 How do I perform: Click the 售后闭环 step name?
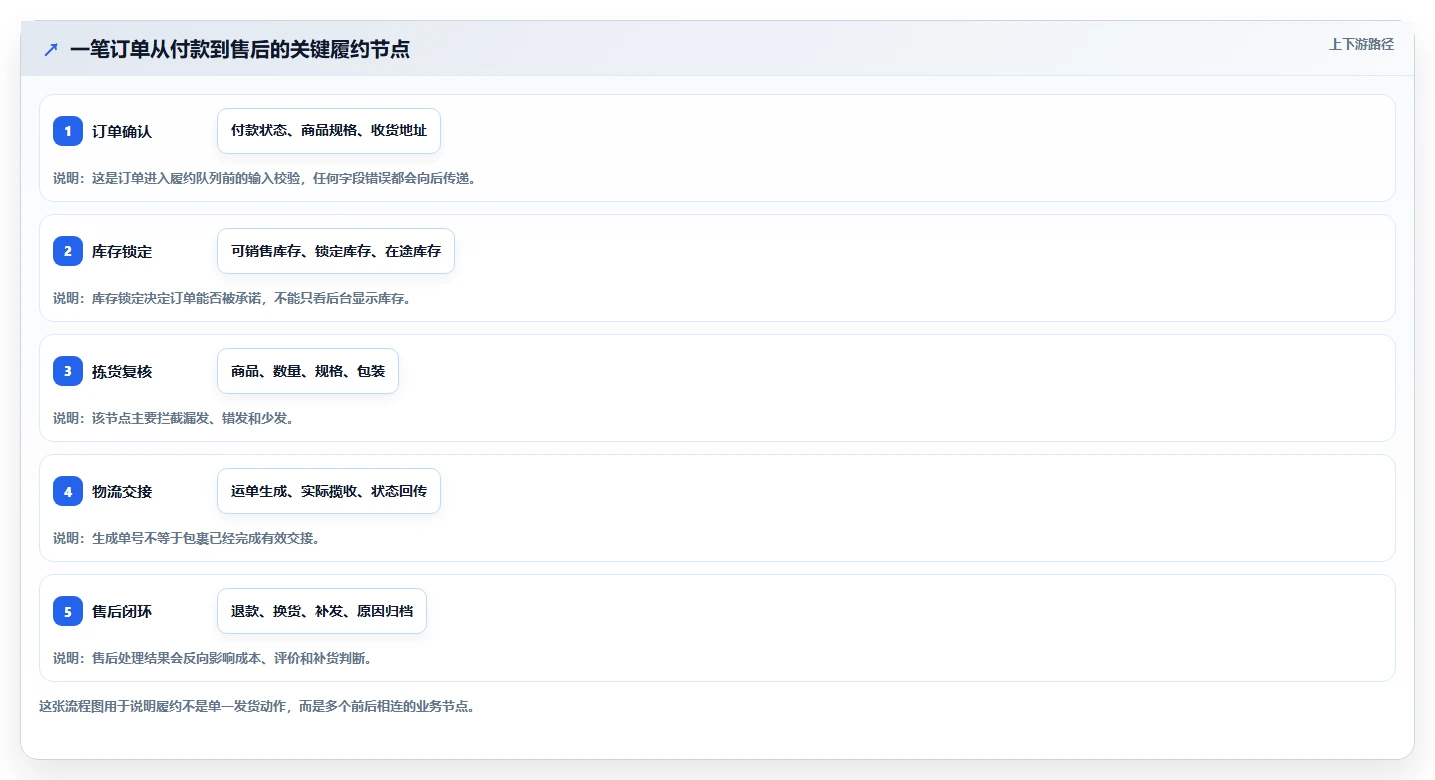(x=122, y=612)
